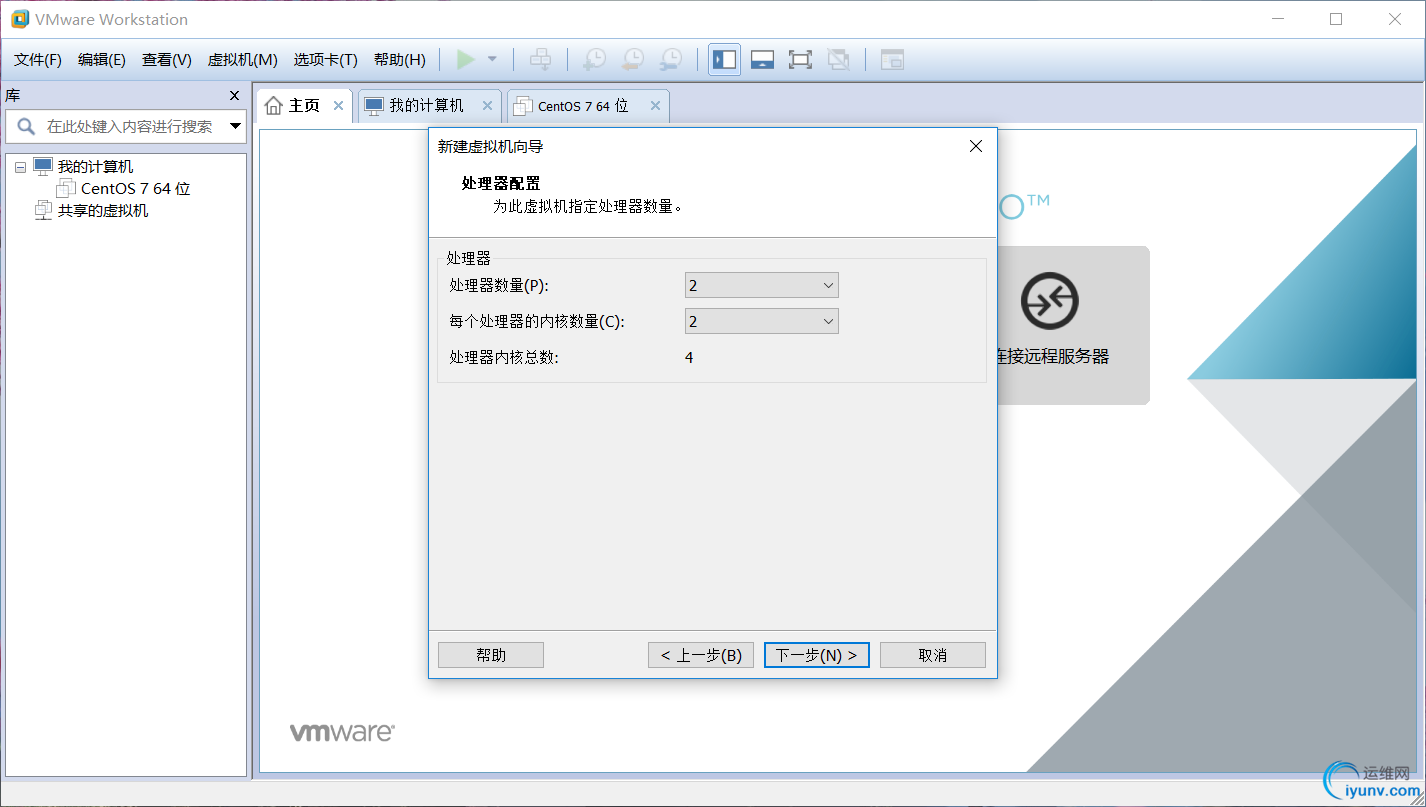Viewport: 1426px width, 807px height.
Task: Close the 新建虚拟机向导 dialog
Action: (x=976, y=146)
